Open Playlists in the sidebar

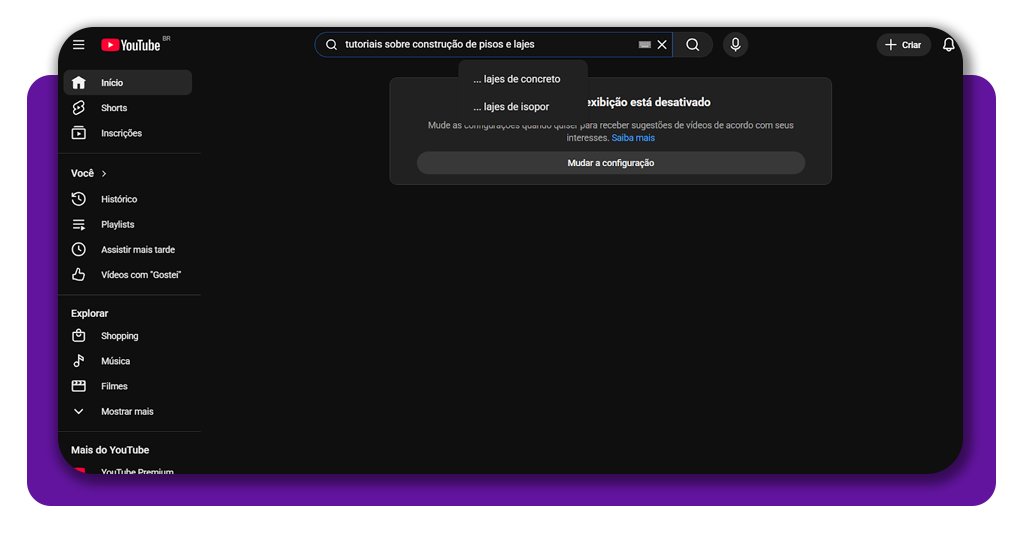(117, 224)
